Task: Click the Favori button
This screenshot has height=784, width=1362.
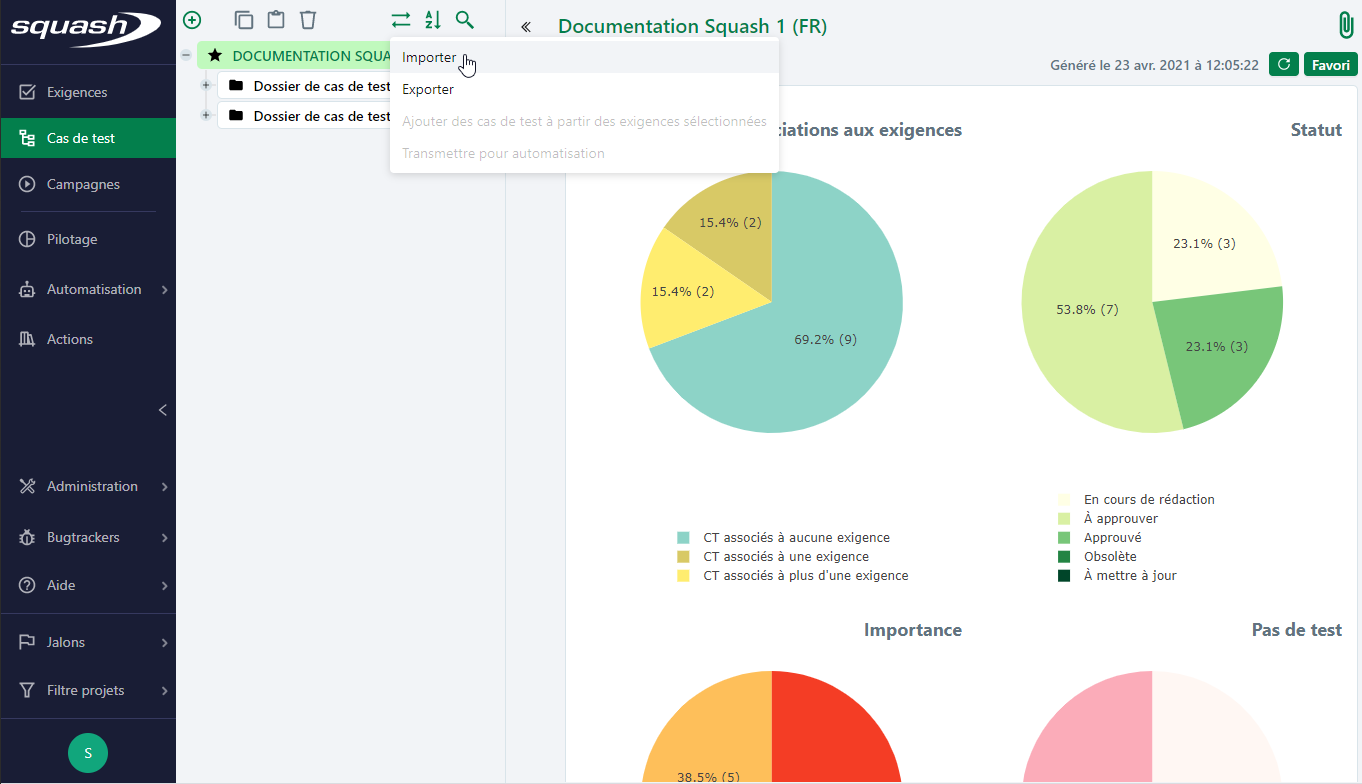Action: coord(1330,65)
